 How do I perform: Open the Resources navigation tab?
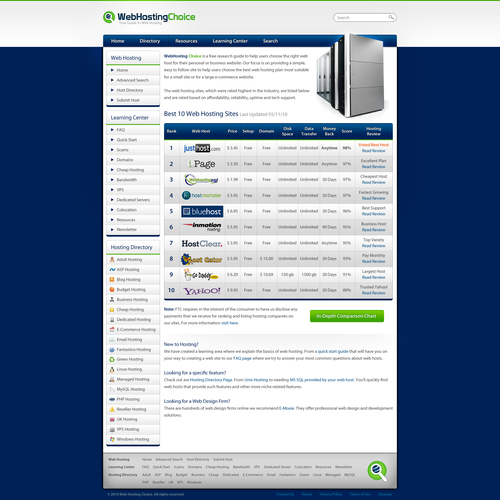(186, 41)
